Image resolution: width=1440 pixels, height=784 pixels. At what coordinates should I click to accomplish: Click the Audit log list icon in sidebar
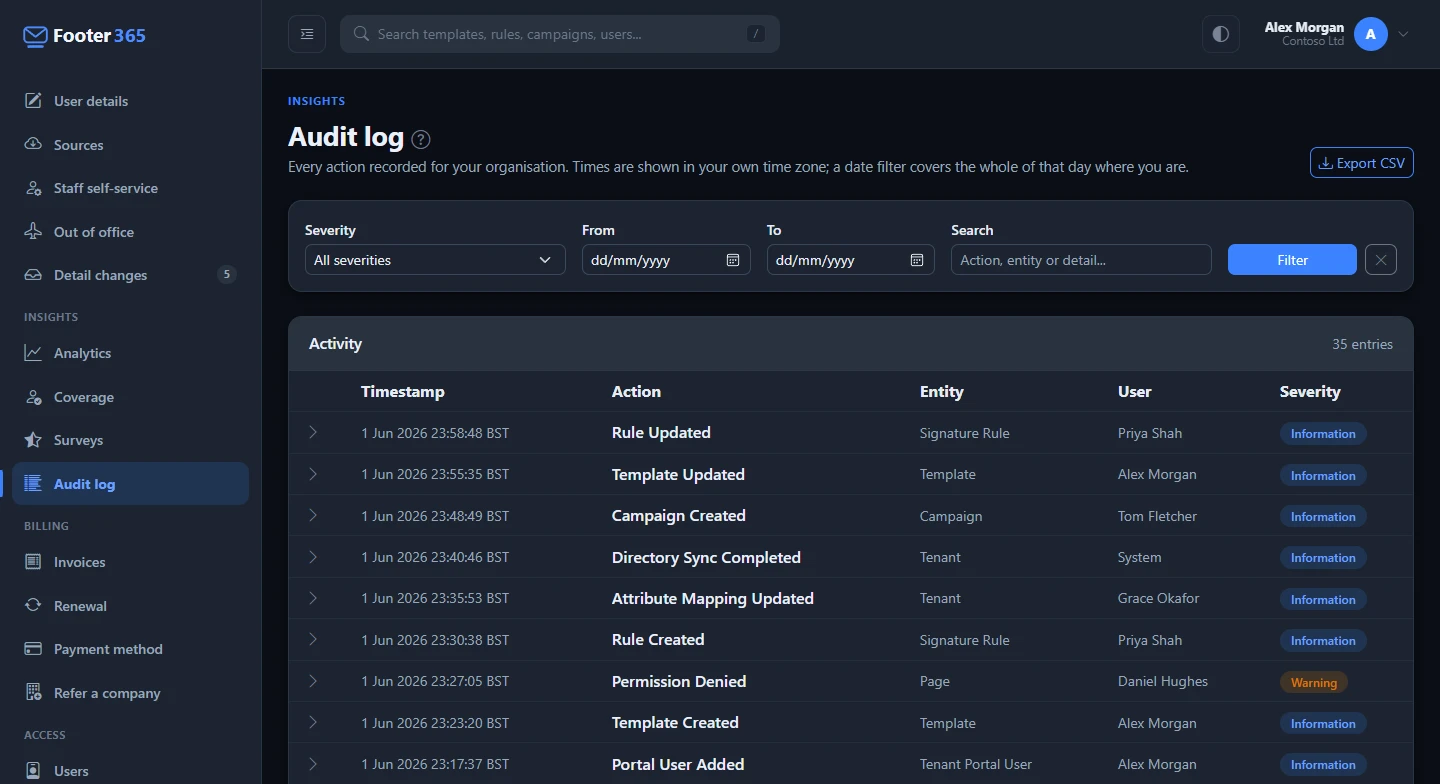coord(33,484)
